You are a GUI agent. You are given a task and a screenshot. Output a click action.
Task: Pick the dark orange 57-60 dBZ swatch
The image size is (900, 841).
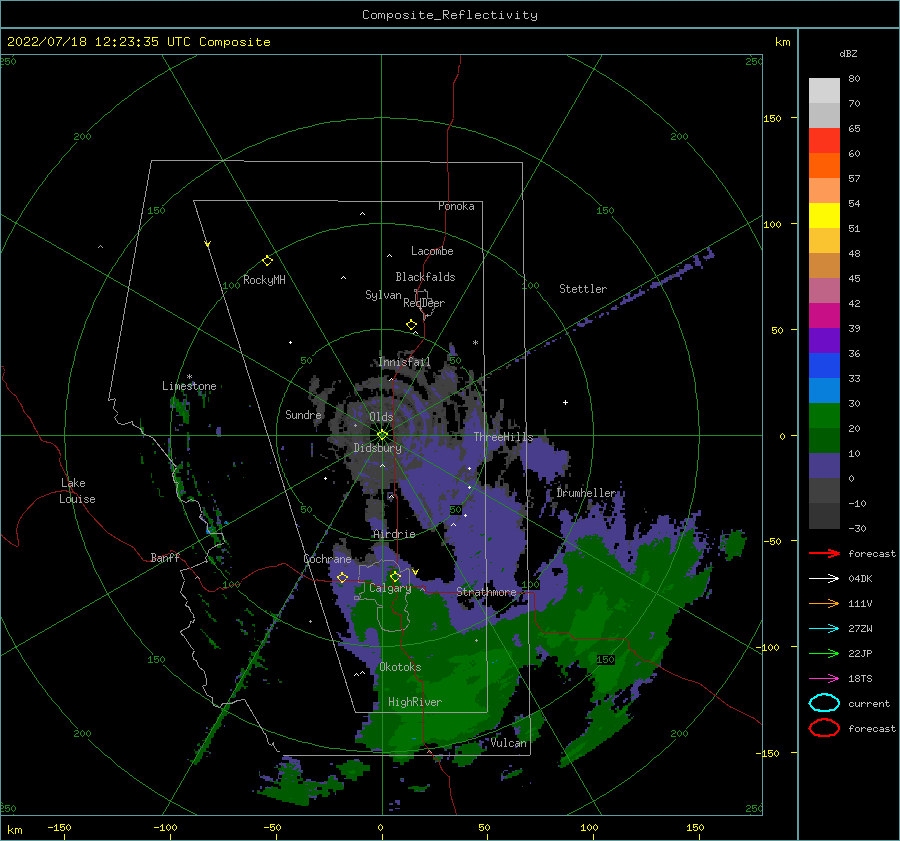(x=824, y=165)
